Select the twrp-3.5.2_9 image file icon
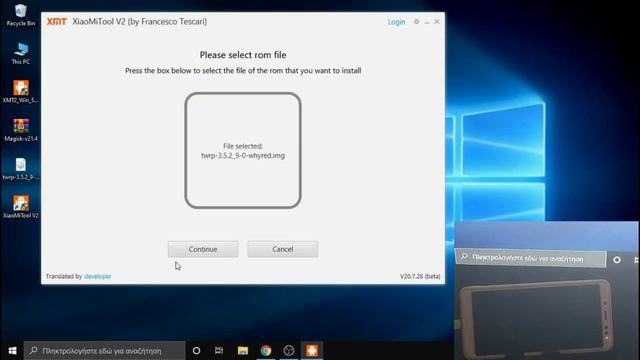Screen dimensions: 640x360 pos(20,169)
